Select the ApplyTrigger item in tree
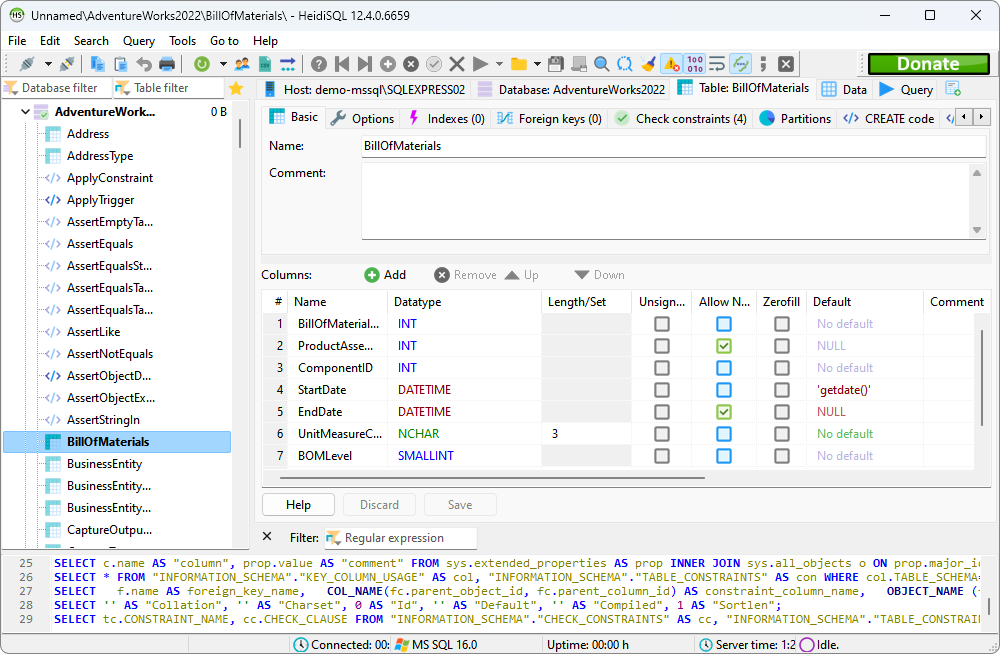 [100, 200]
